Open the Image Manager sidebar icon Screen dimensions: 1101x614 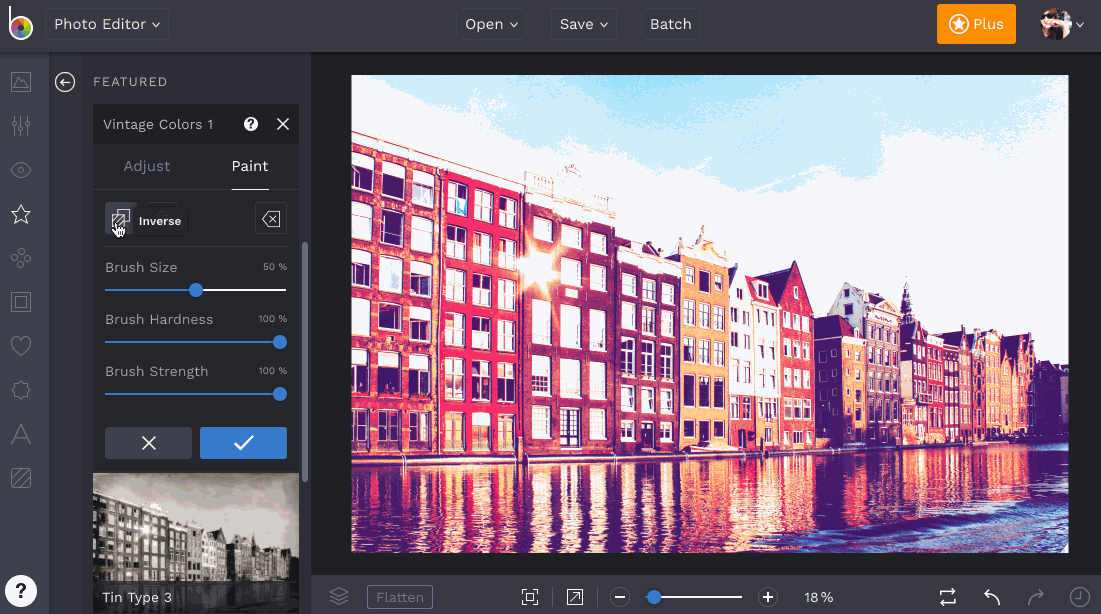click(21, 82)
